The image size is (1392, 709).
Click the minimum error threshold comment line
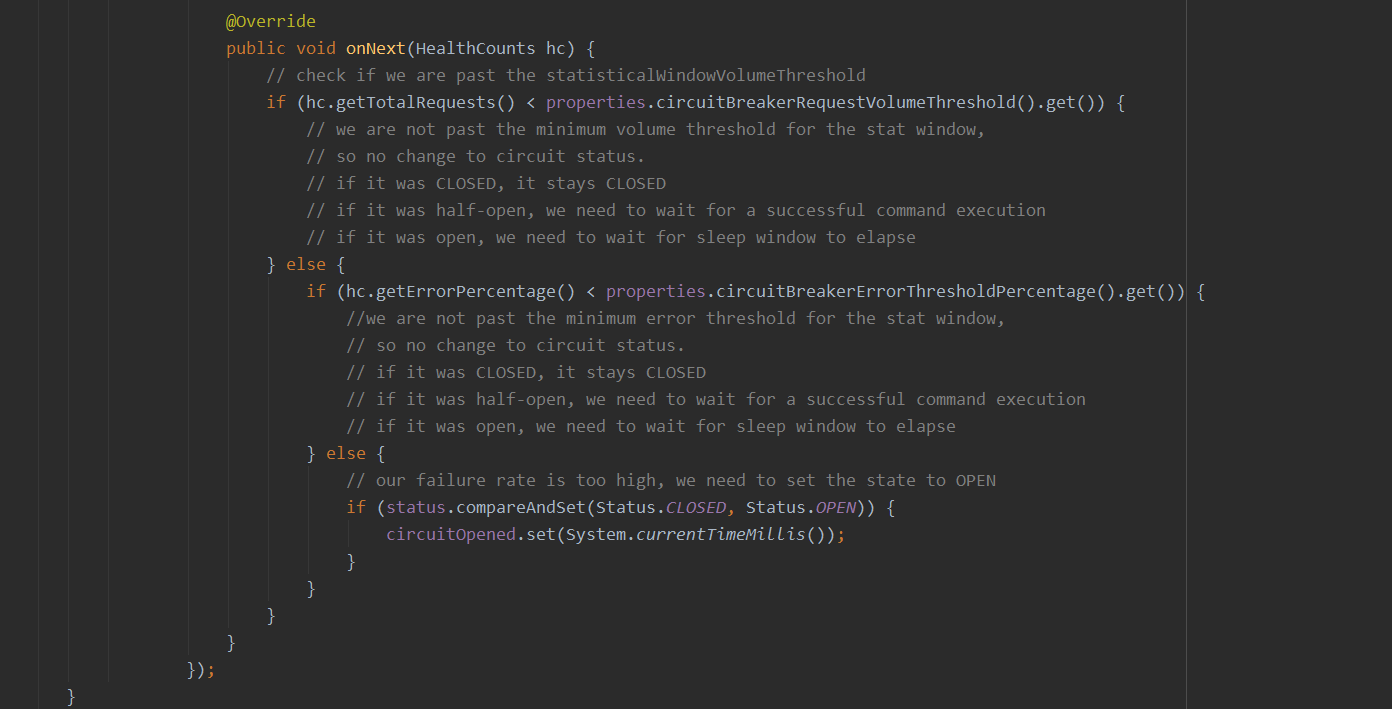[x=676, y=318]
